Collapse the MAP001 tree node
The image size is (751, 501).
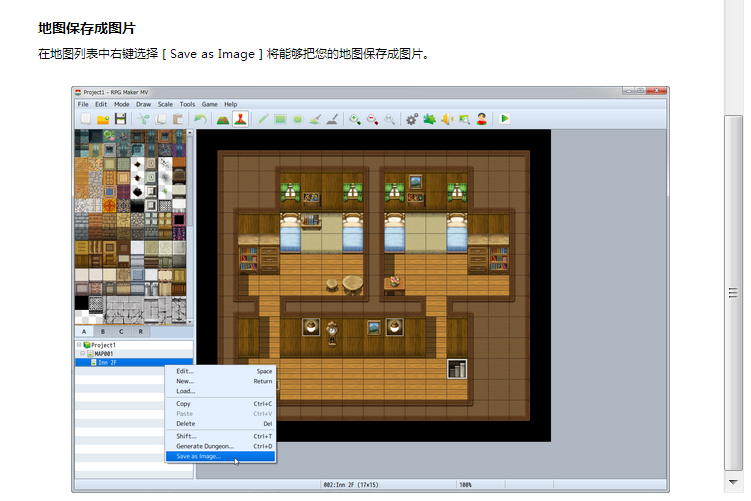pyautogui.click(x=83, y=353)
